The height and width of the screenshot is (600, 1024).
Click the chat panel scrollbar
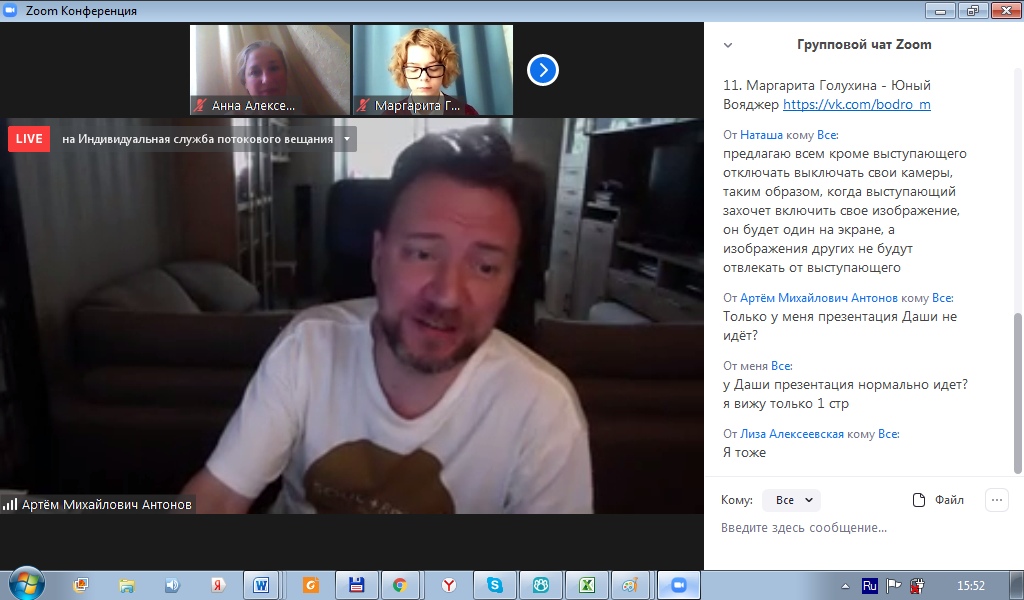coord(1017,392)
